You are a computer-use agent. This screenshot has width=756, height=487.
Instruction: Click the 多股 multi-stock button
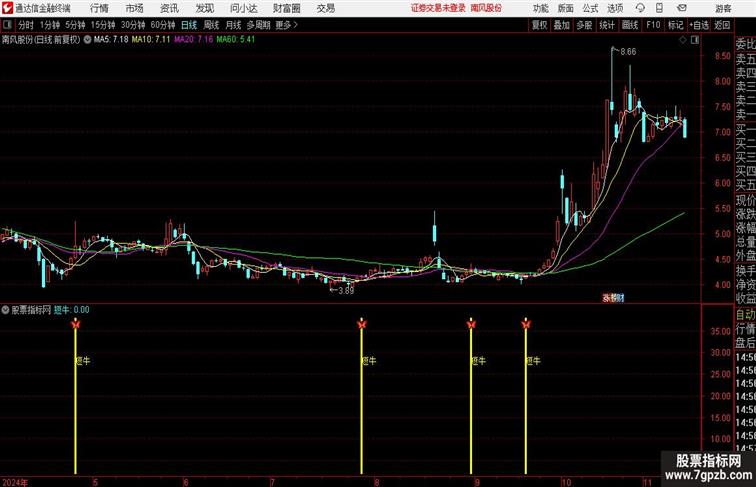584,25
